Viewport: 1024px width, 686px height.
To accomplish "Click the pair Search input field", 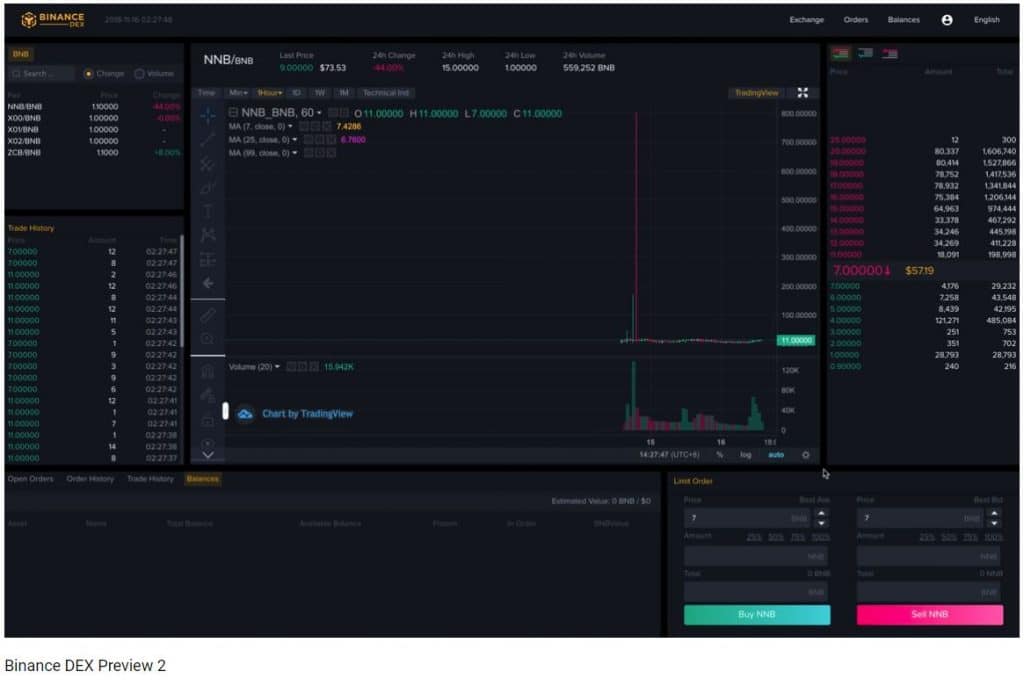I will tap(42, 73).
